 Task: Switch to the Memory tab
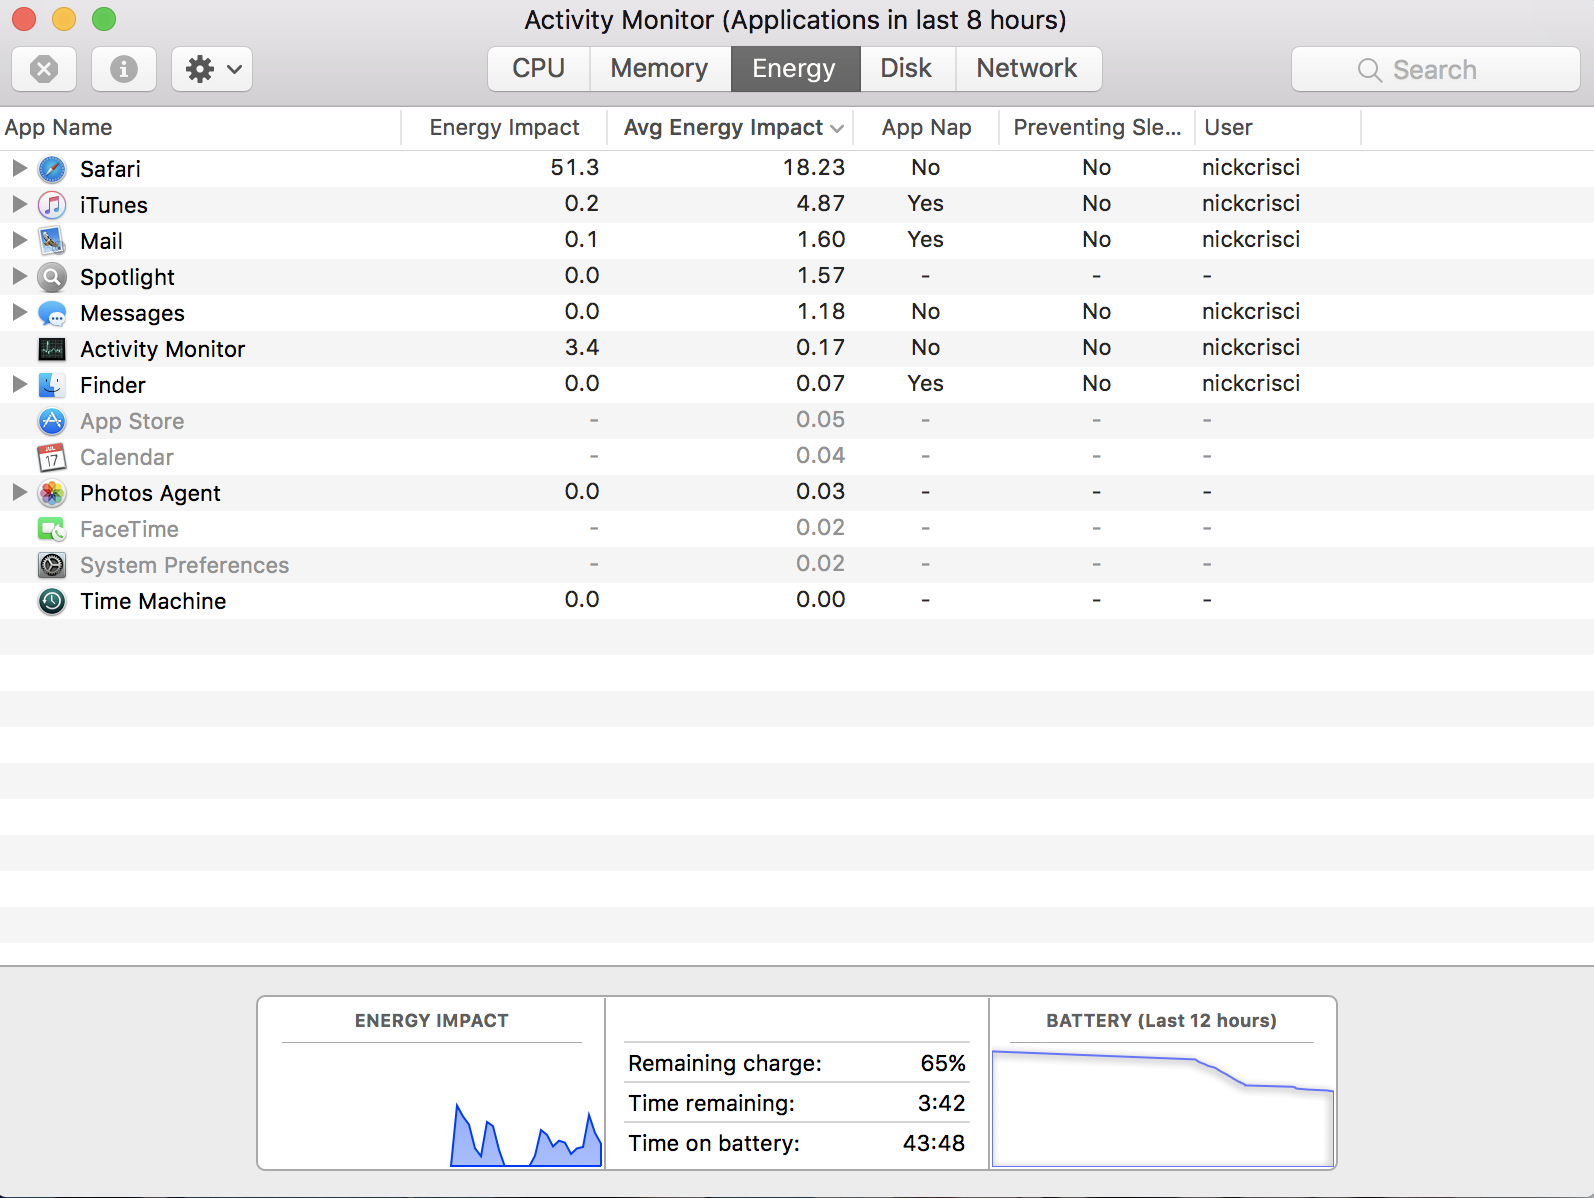(x=660, y=69)
